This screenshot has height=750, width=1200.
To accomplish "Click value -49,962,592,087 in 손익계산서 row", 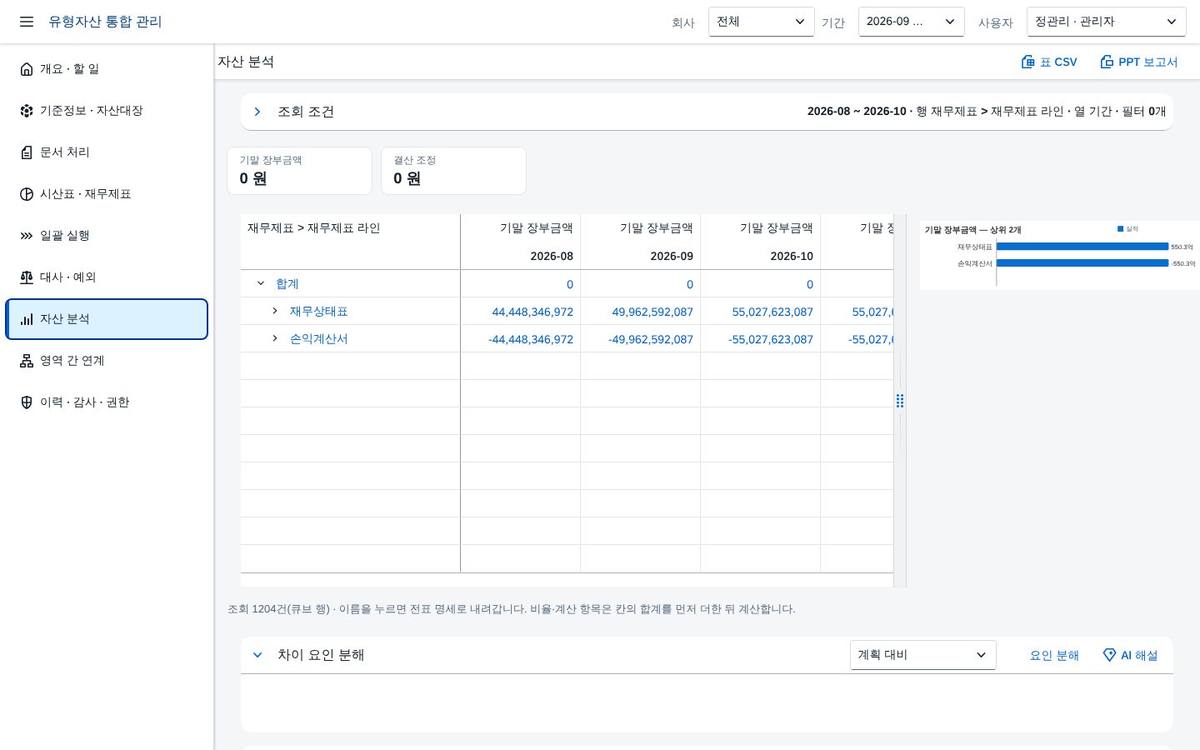I will tap(650, 340).
